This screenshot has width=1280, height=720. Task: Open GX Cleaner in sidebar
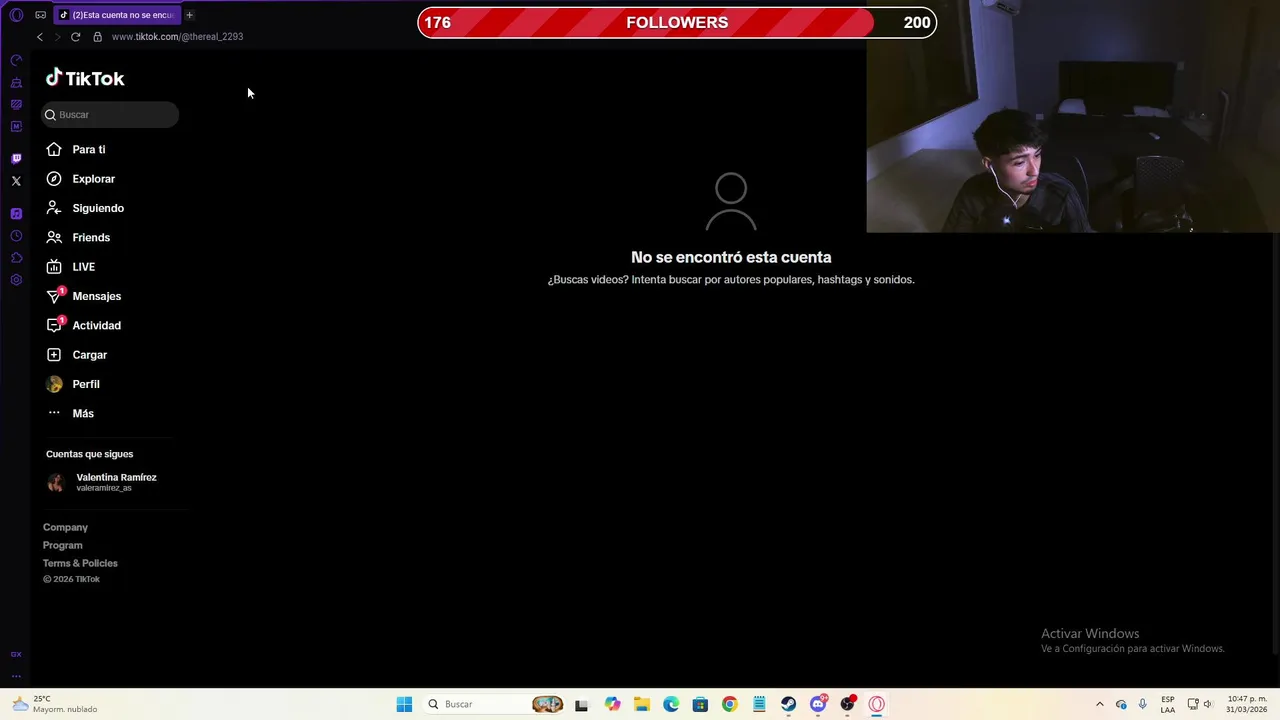(16, 83)
